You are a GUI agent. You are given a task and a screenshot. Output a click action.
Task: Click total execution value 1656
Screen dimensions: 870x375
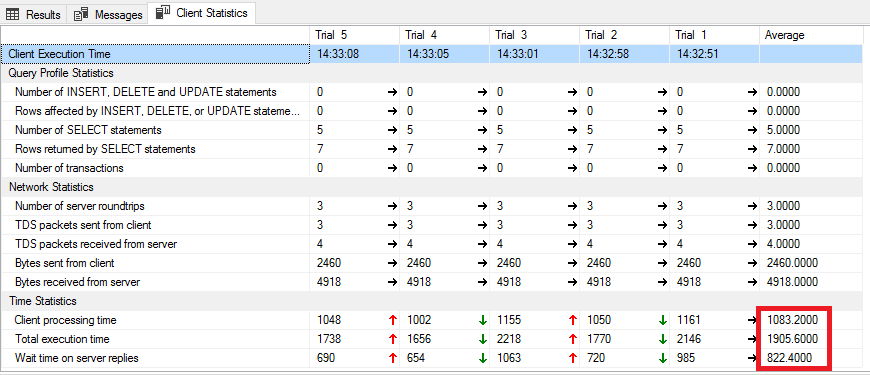click(x=419, y=339)
